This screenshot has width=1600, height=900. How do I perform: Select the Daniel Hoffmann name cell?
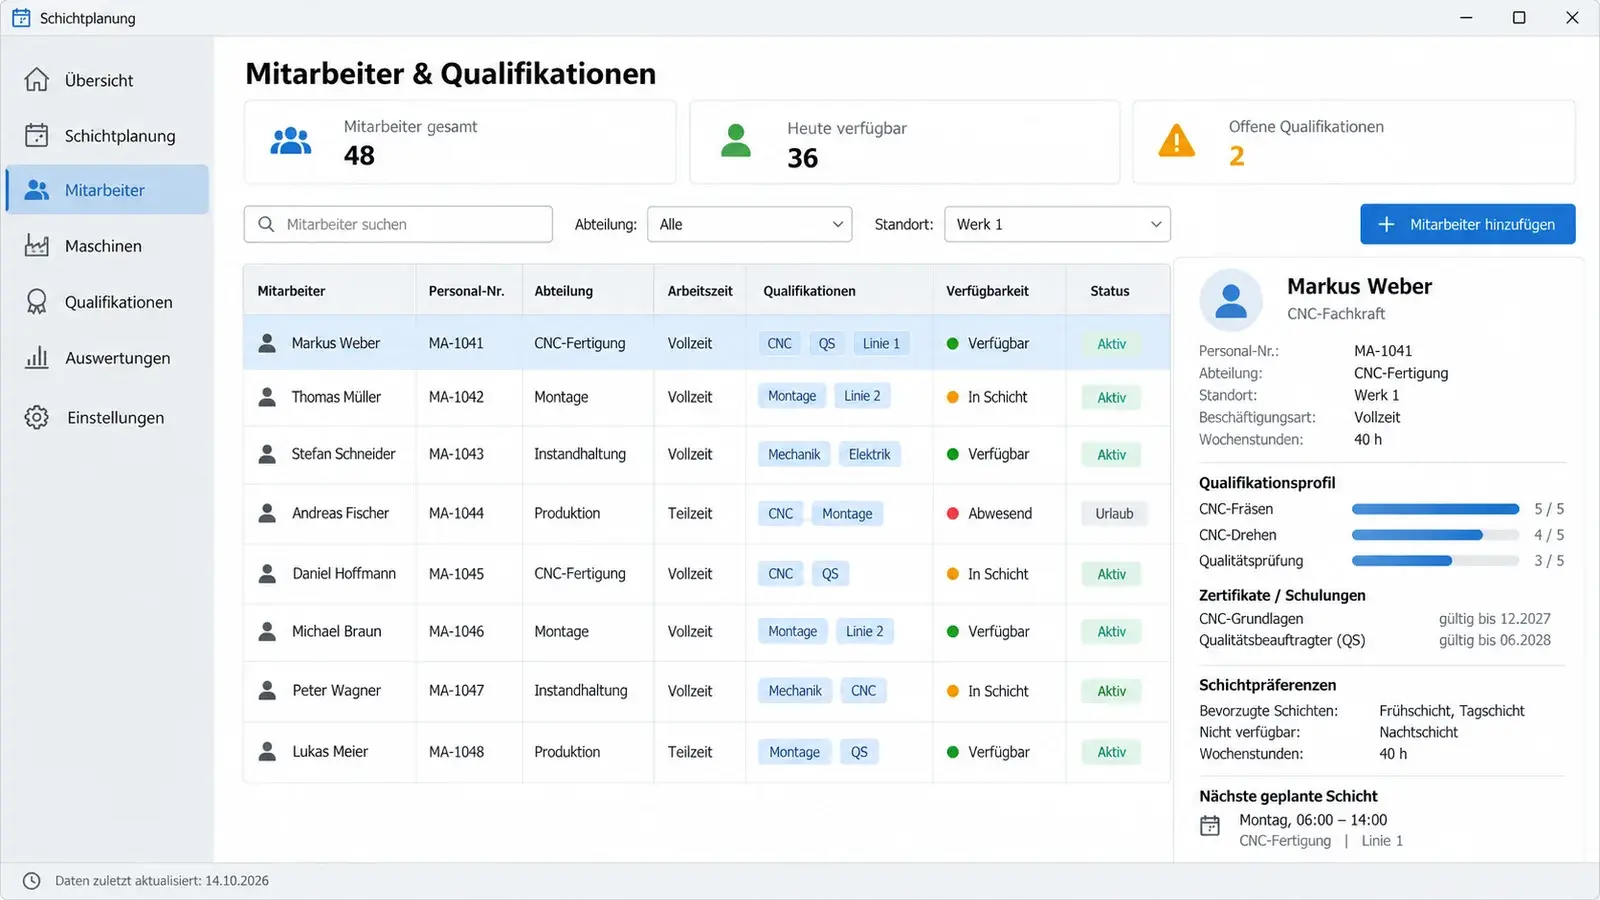[x=344, y=573]
